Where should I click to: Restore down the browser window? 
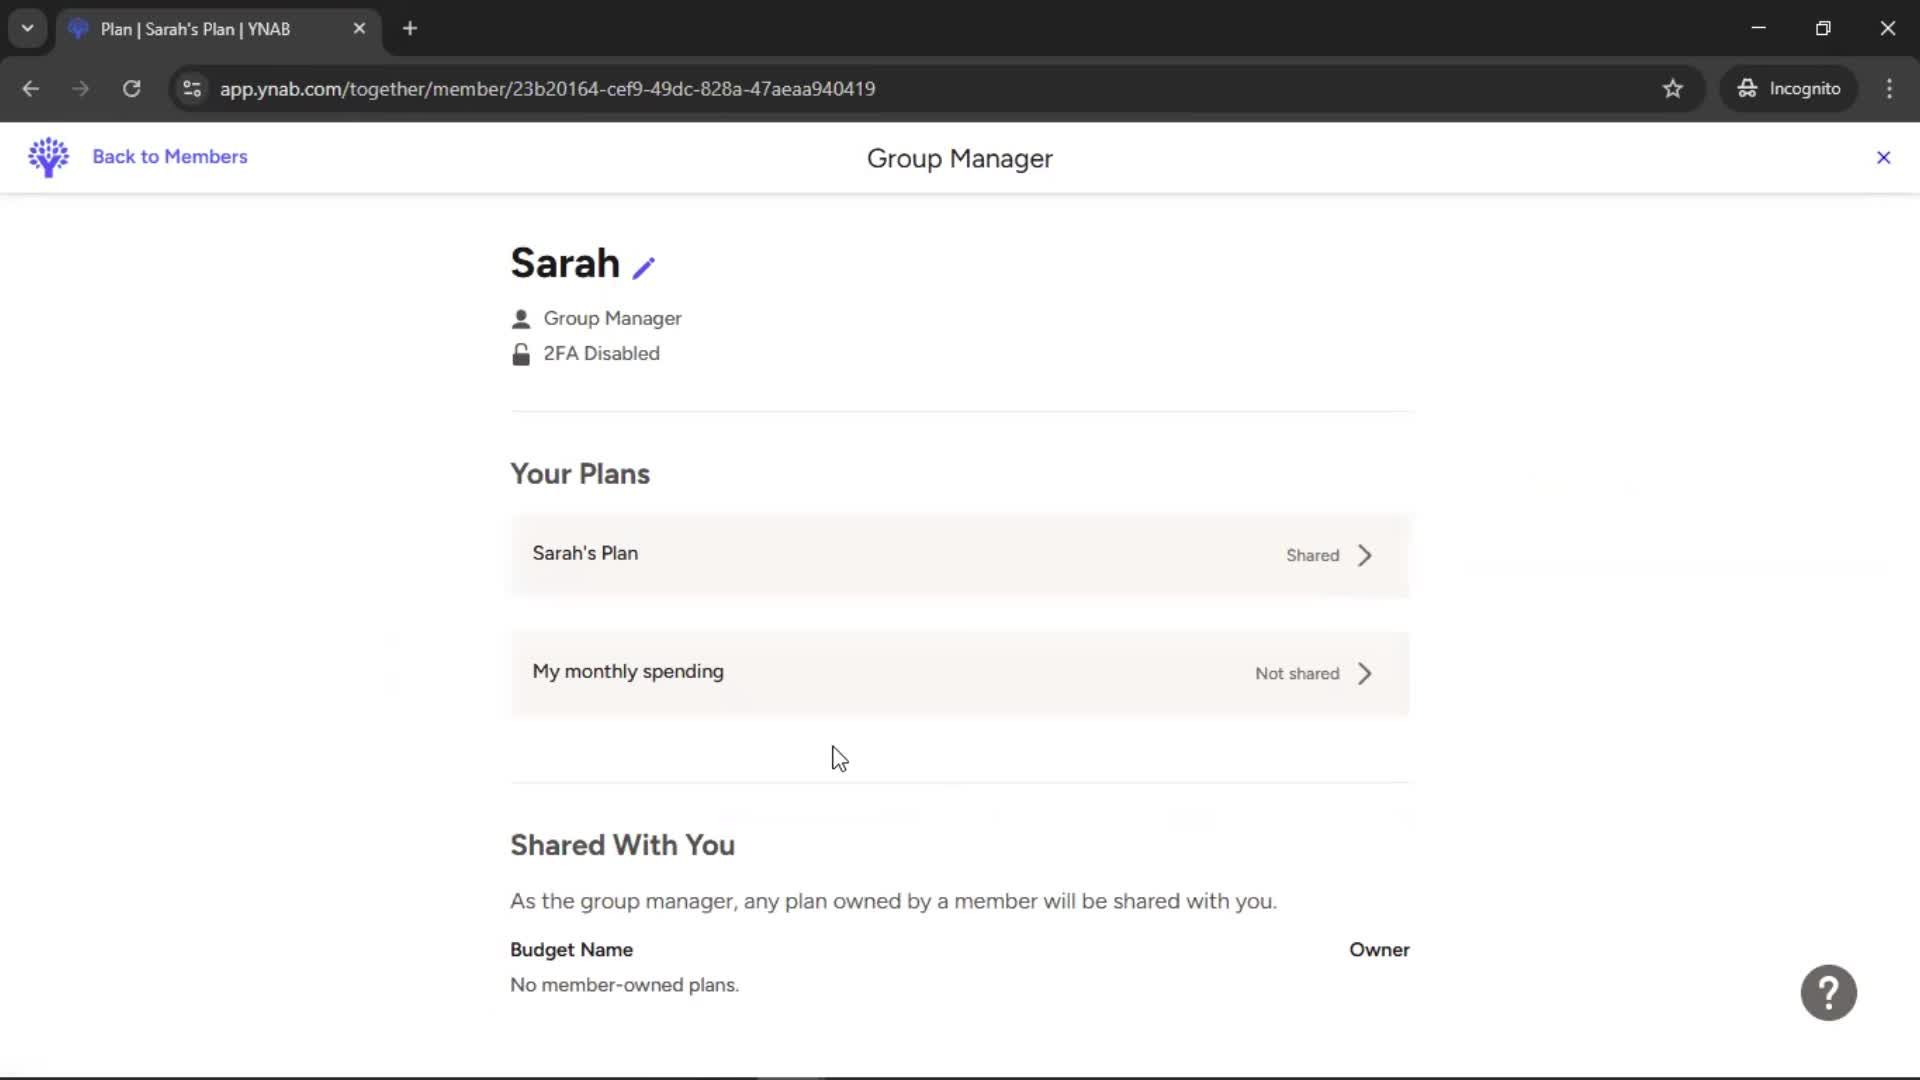1823,28
